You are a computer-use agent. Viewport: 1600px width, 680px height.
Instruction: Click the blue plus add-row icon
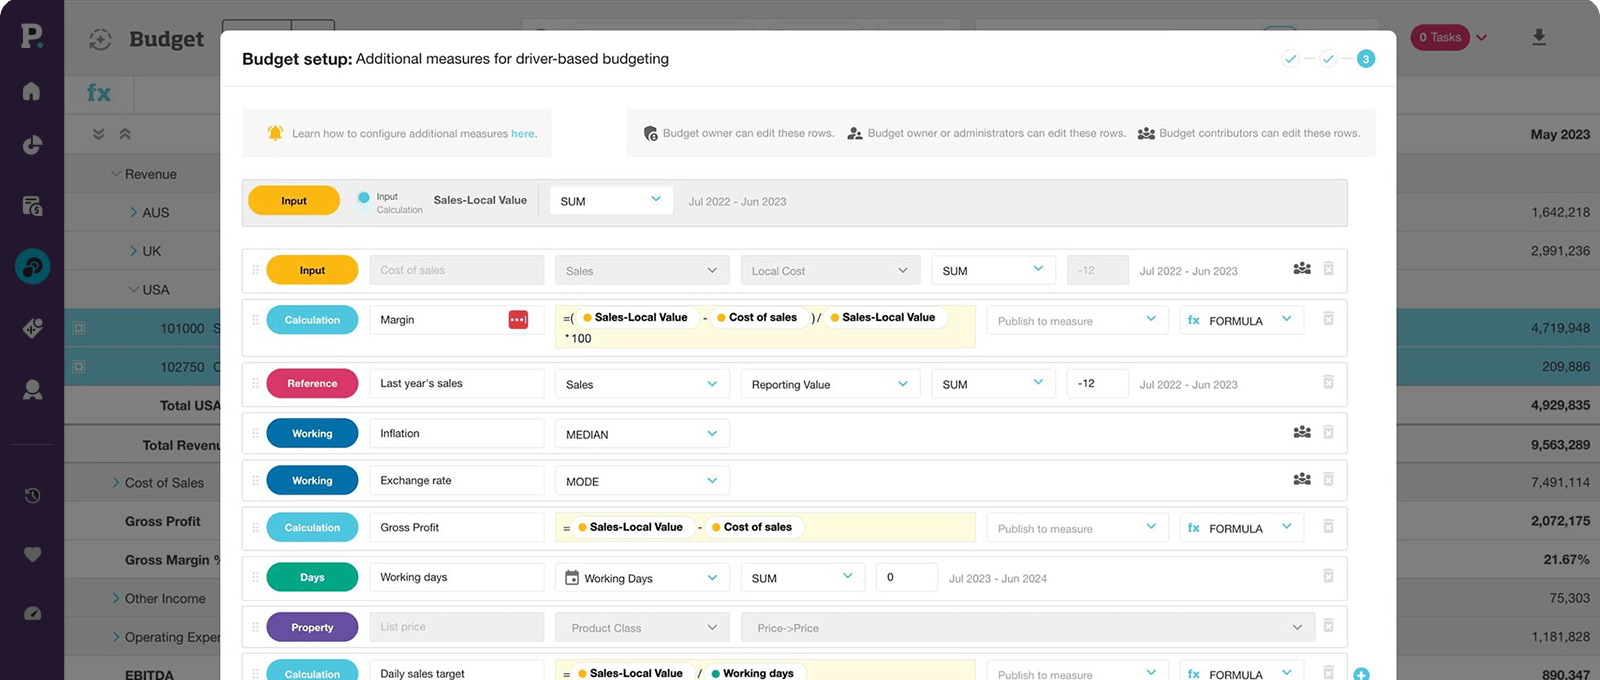point(1361,674)
